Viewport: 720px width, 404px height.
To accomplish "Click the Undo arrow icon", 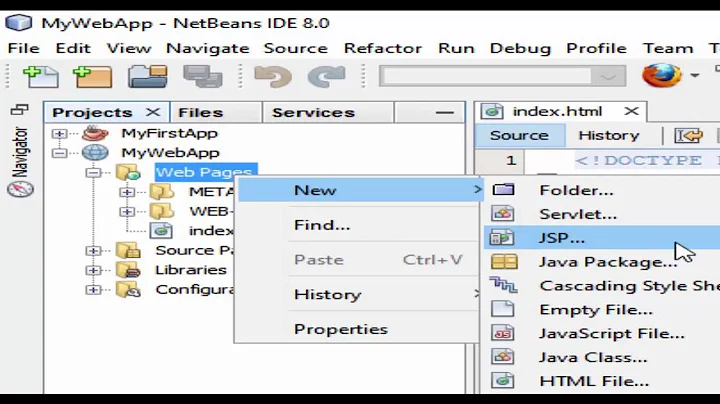I will [x=273, y=77].
